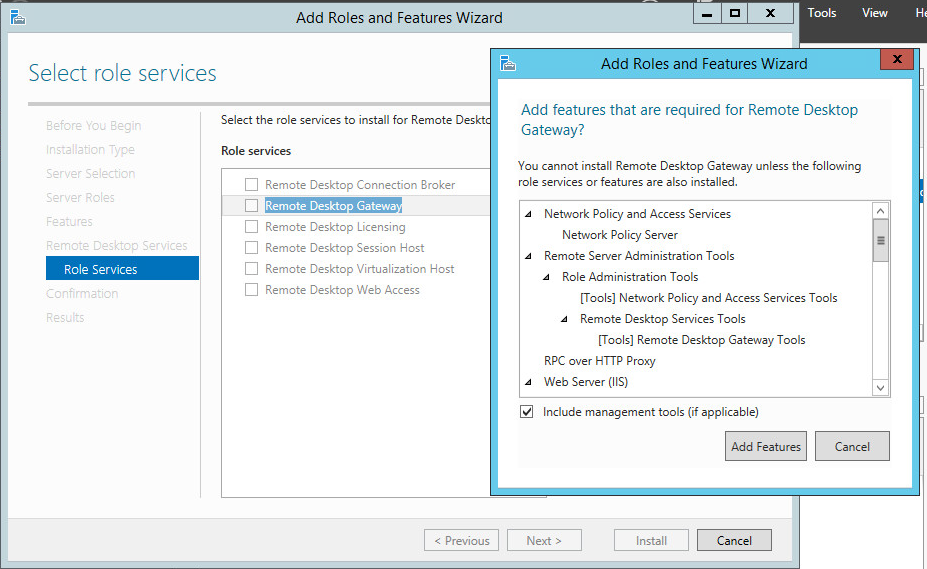Enable Remote Desktop Web Access role service
Image resolution: width=927 pixels, height=569 pixels.
click(252, 290)
